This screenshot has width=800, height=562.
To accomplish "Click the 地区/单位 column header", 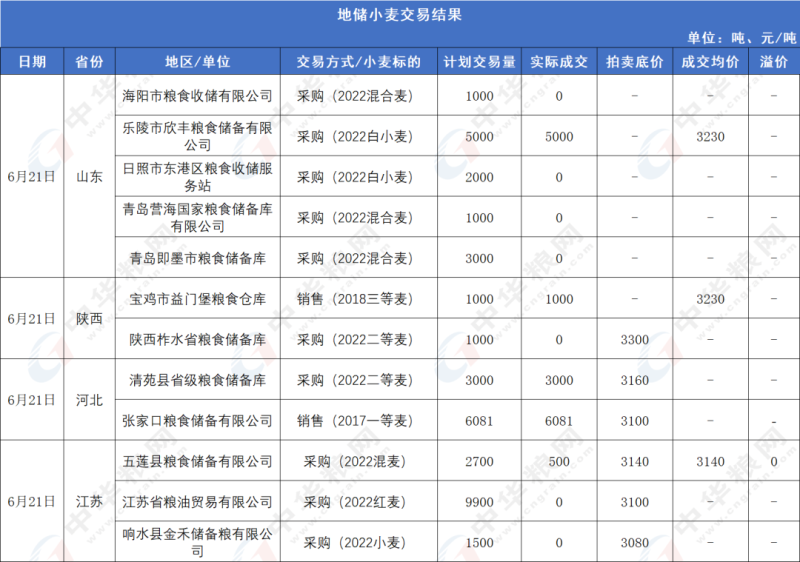I will tap(197, 61).
